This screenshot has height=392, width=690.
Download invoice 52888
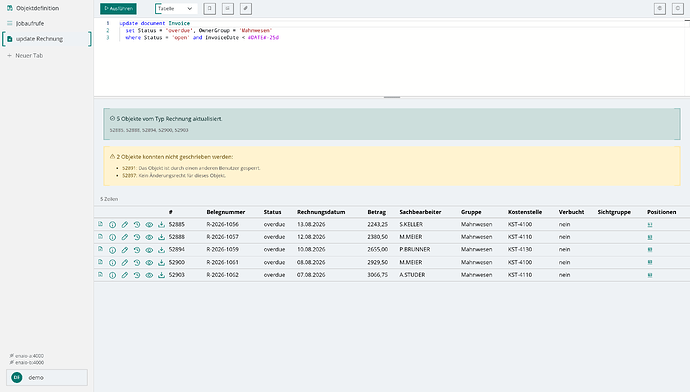[x=161, y=237]
